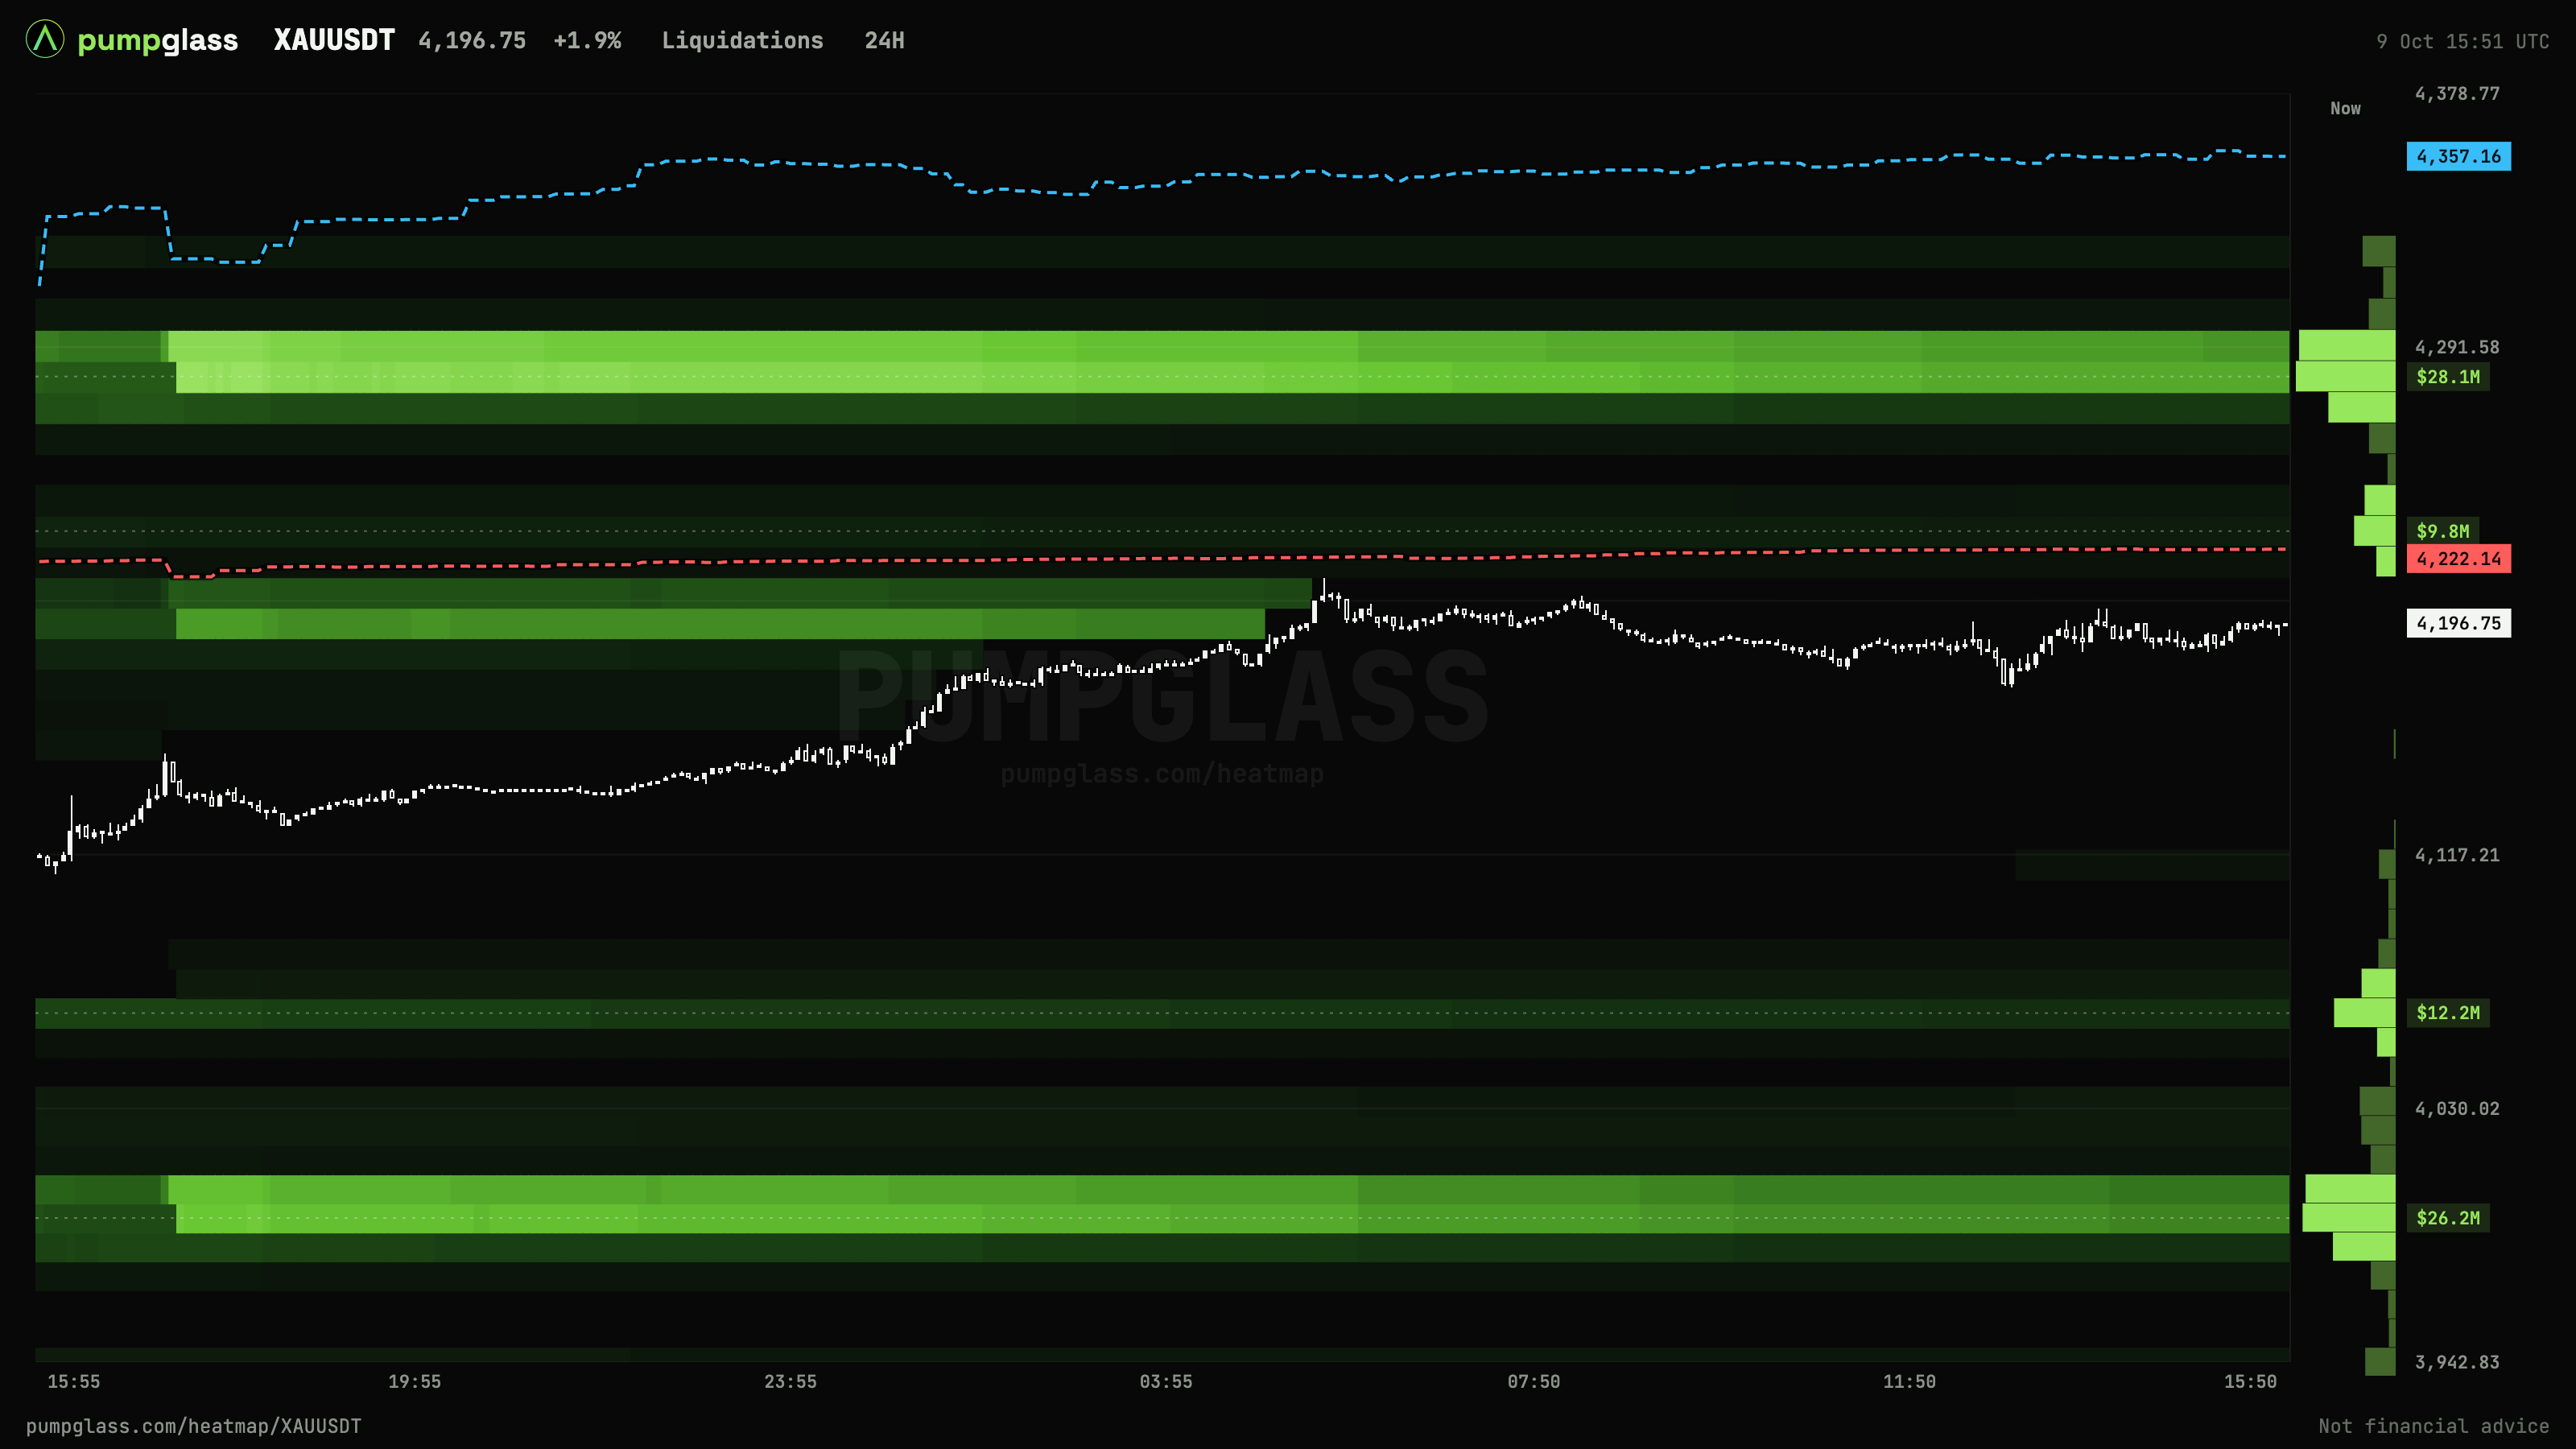This screenshot has height=1449, width=2576.
Task: Click histogram bar beside $9.8M
Action: click(2375, 531)
